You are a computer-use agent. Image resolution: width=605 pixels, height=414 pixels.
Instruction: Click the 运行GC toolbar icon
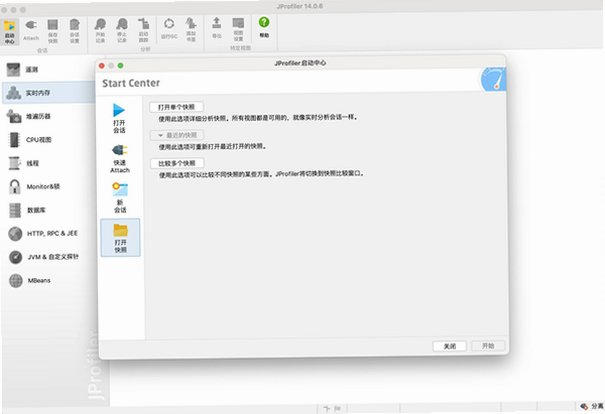[169, 29]
